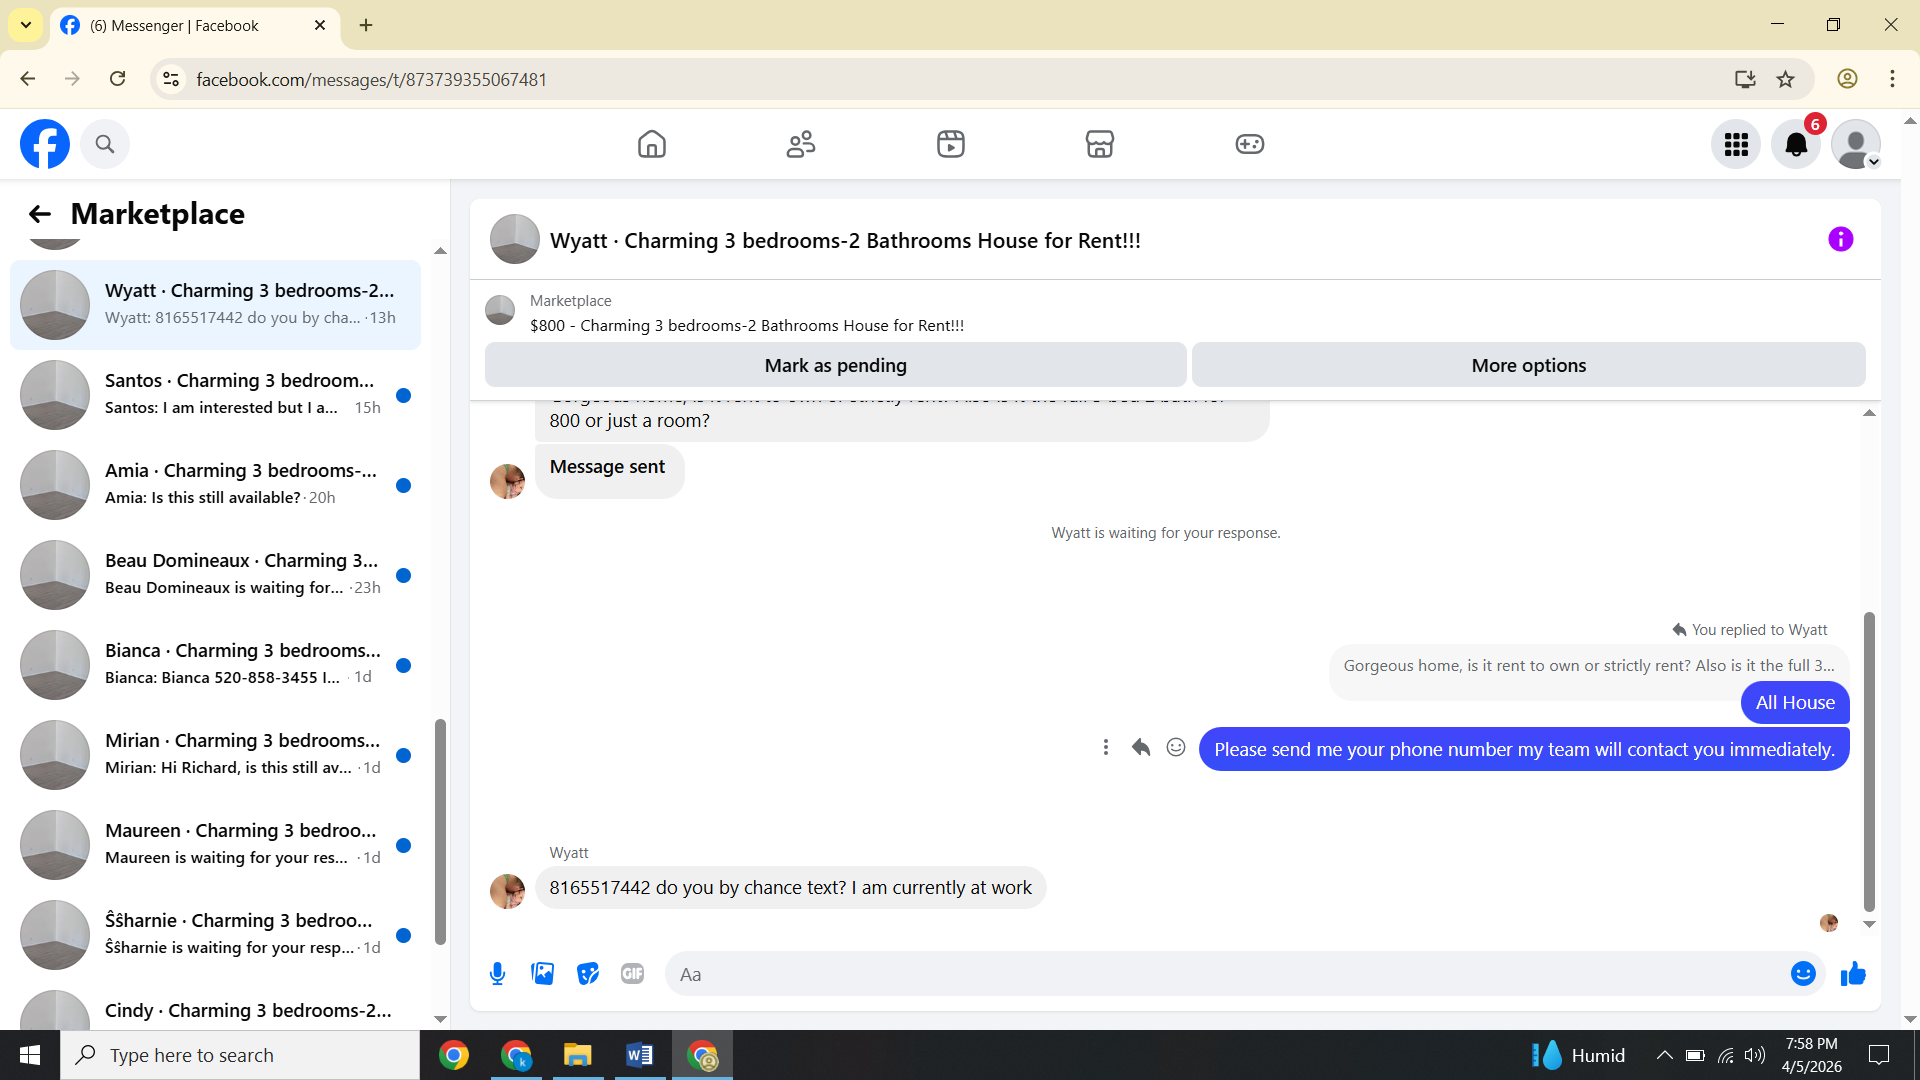
Task: Open conversation information purple icon
Action: pos(1840,240)
